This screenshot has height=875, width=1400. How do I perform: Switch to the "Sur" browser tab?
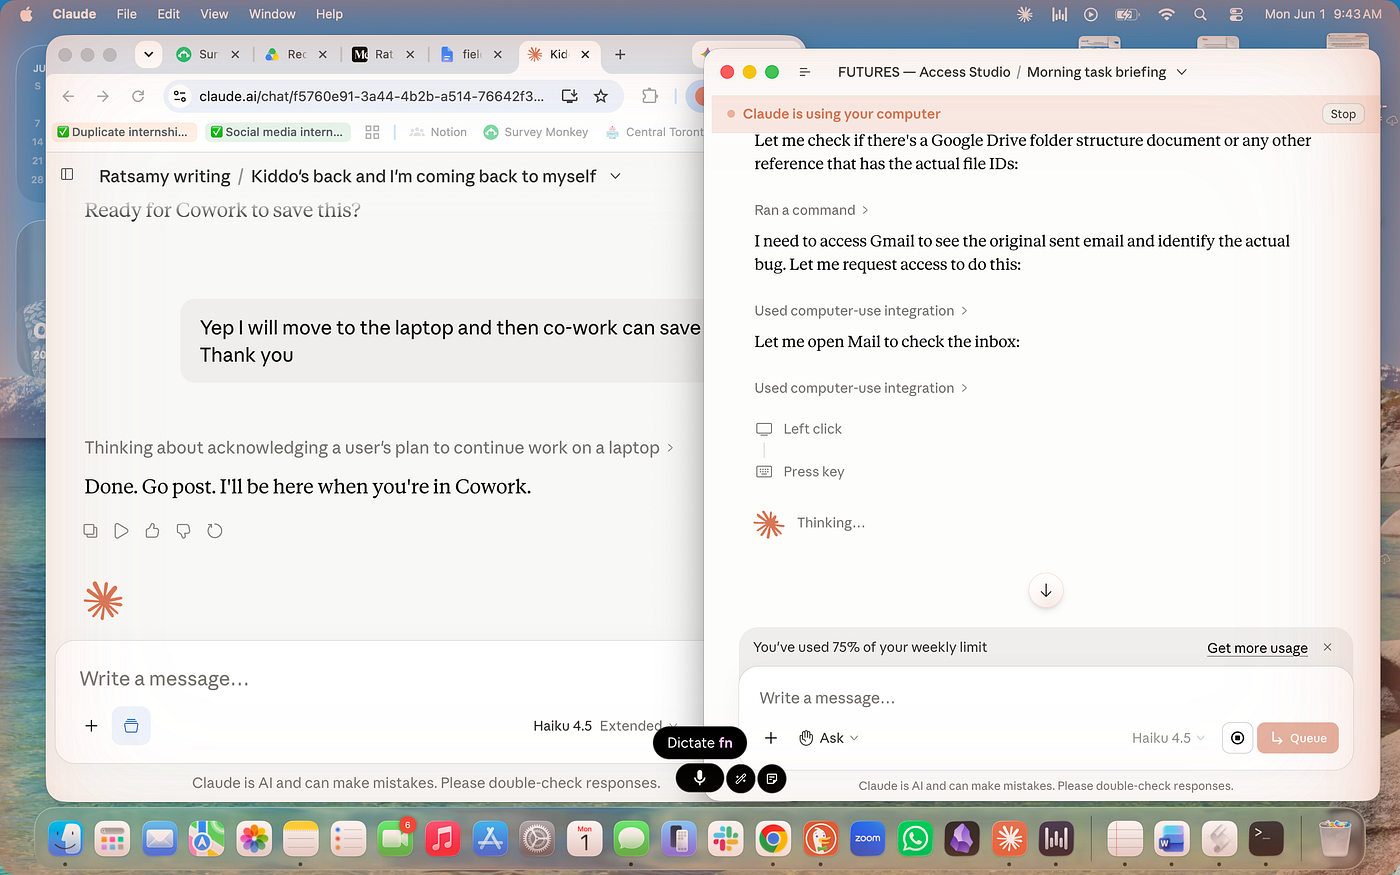[208, 55]
